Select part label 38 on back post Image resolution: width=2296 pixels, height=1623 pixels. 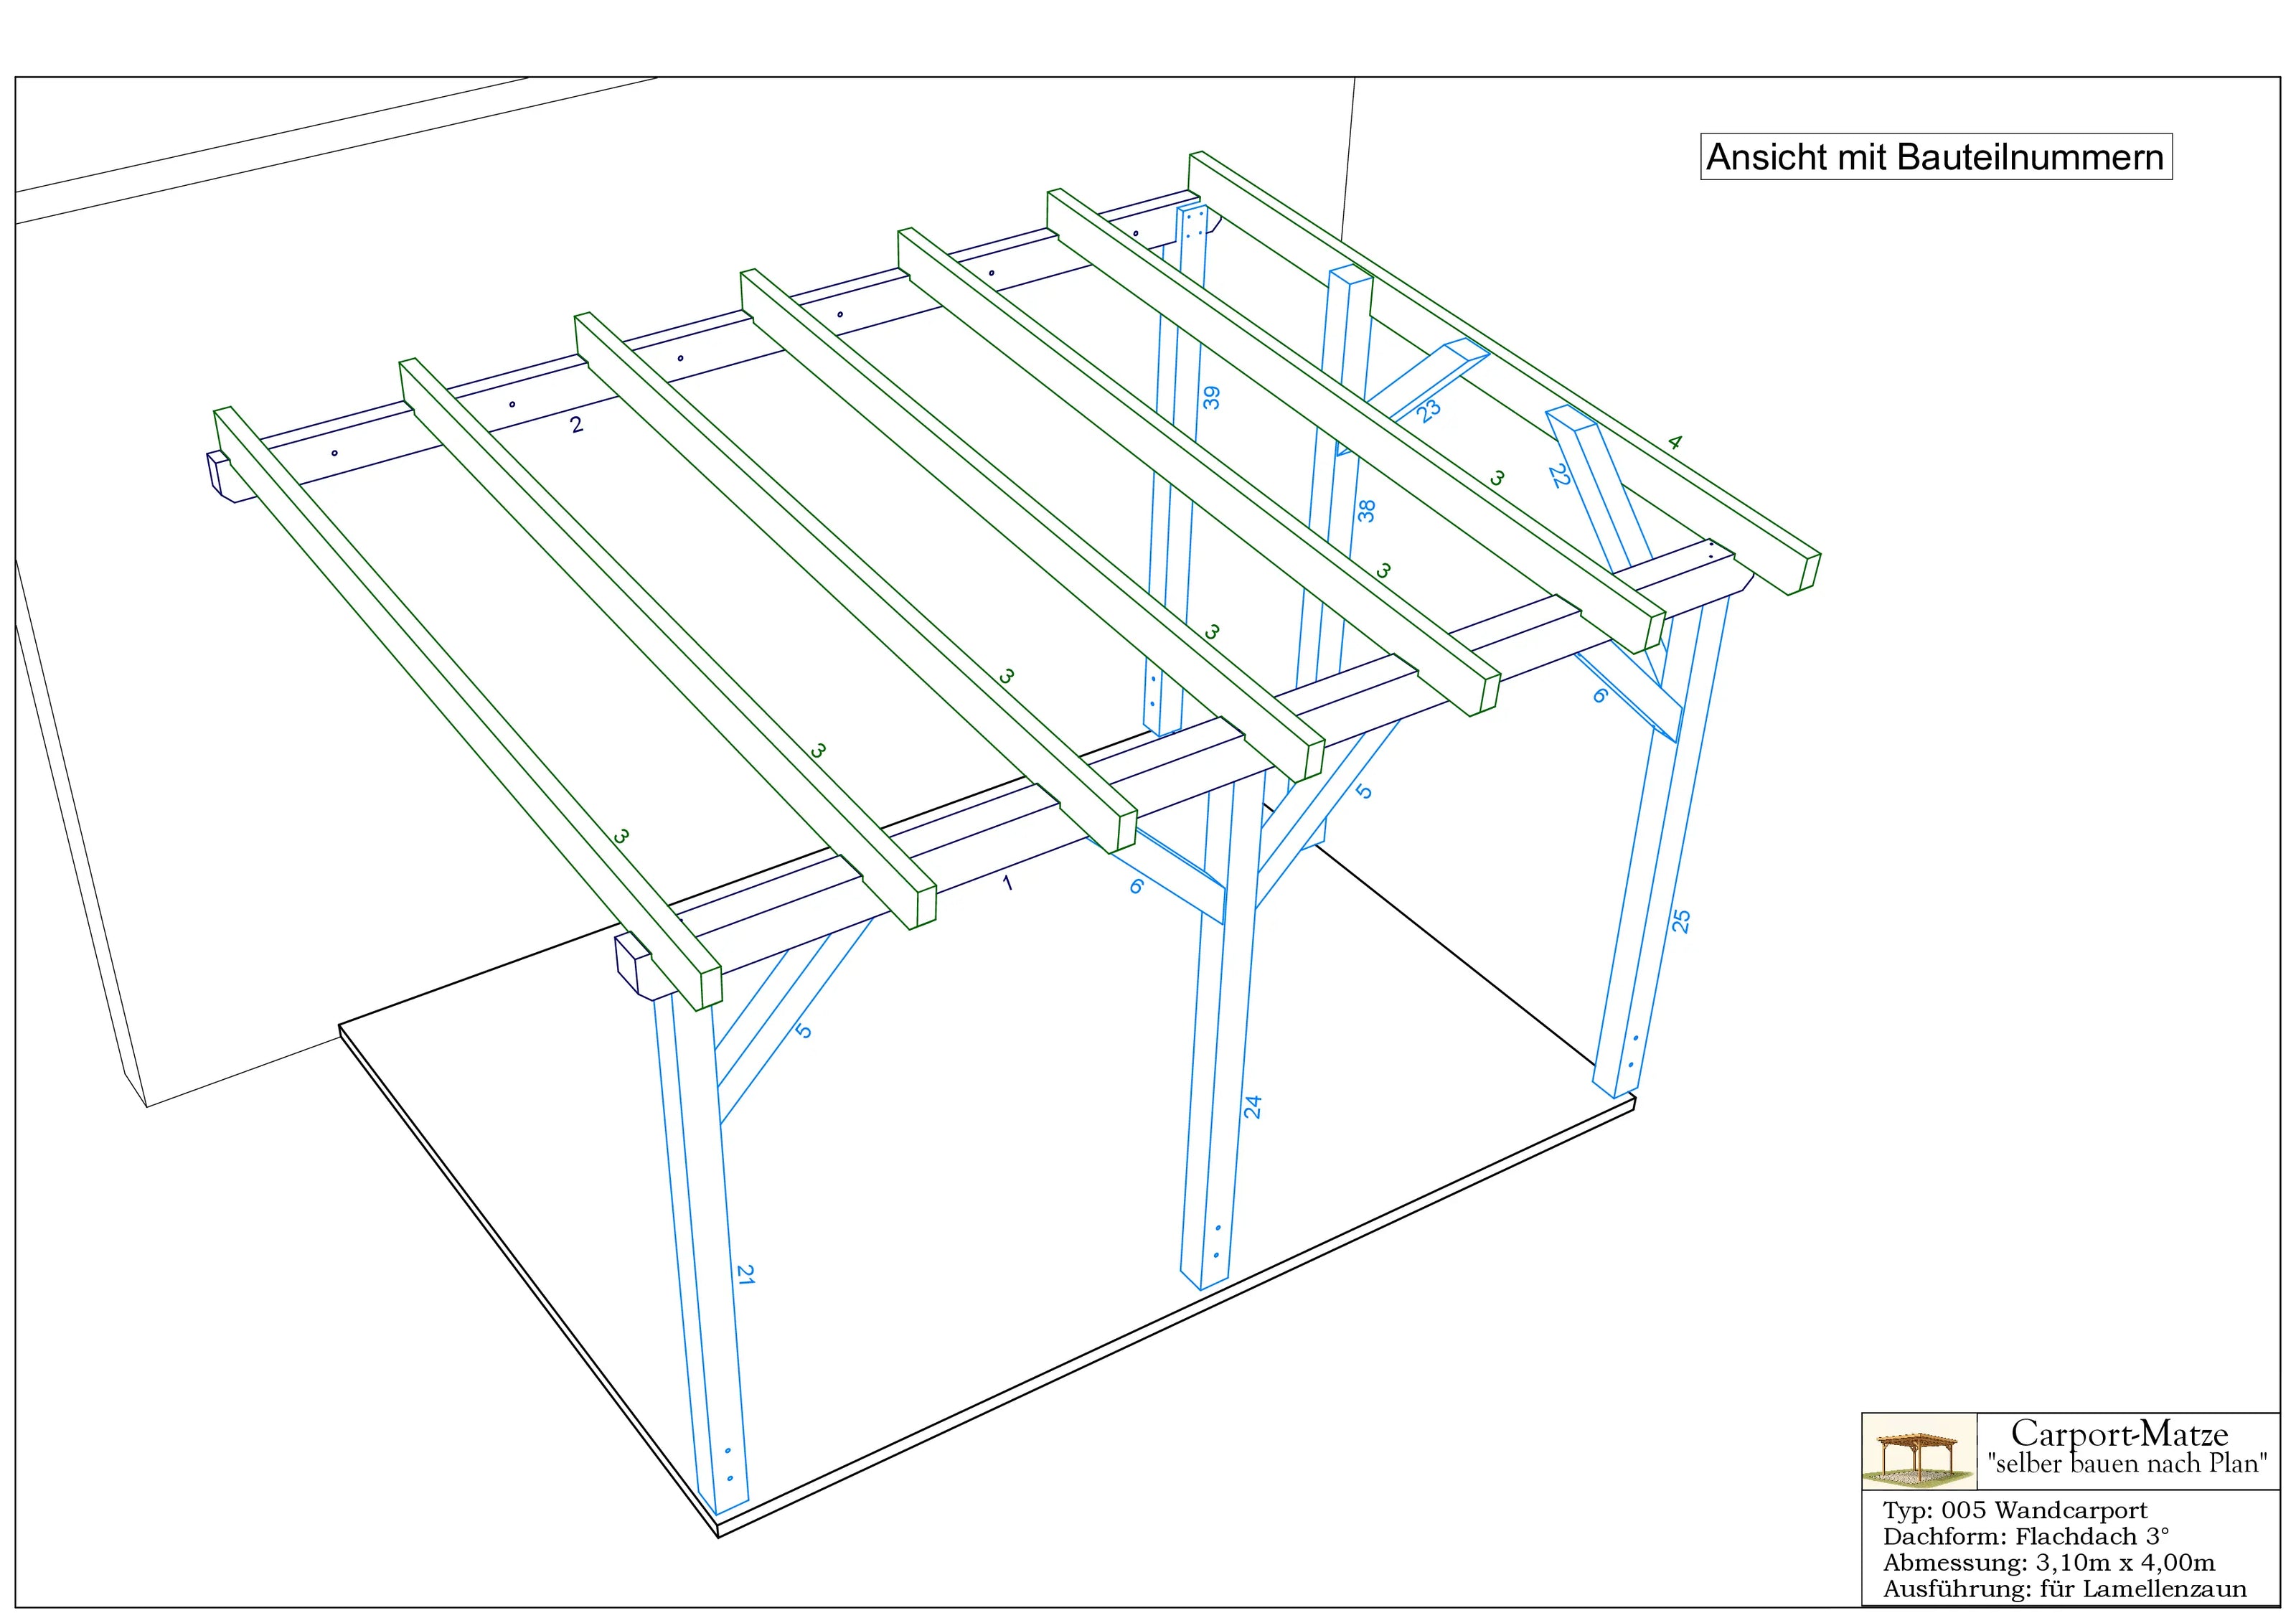pyautogui.click(x=1366, y=511)
